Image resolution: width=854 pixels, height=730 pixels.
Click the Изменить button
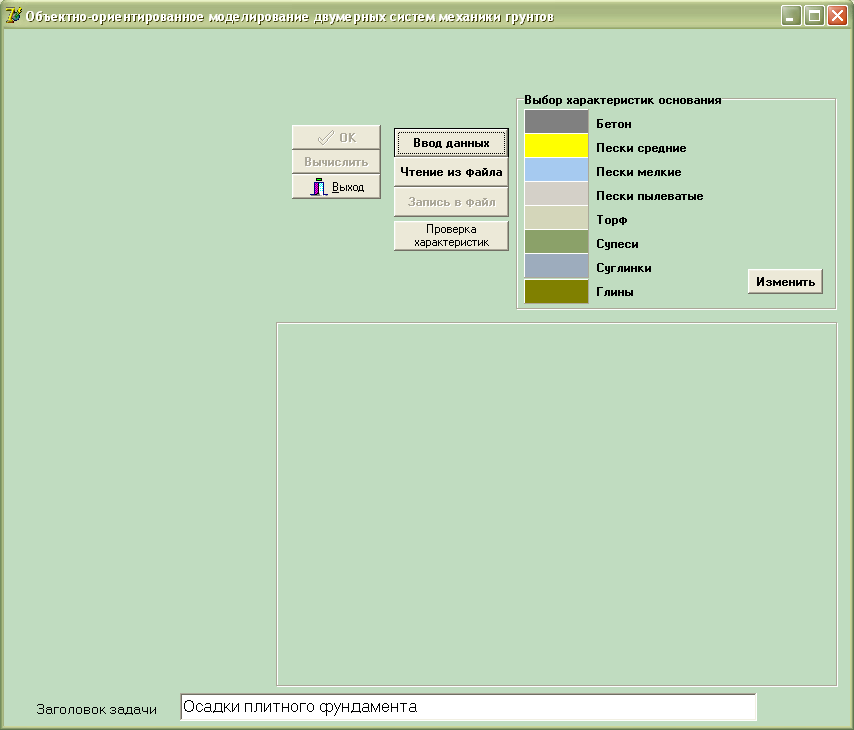785,282
